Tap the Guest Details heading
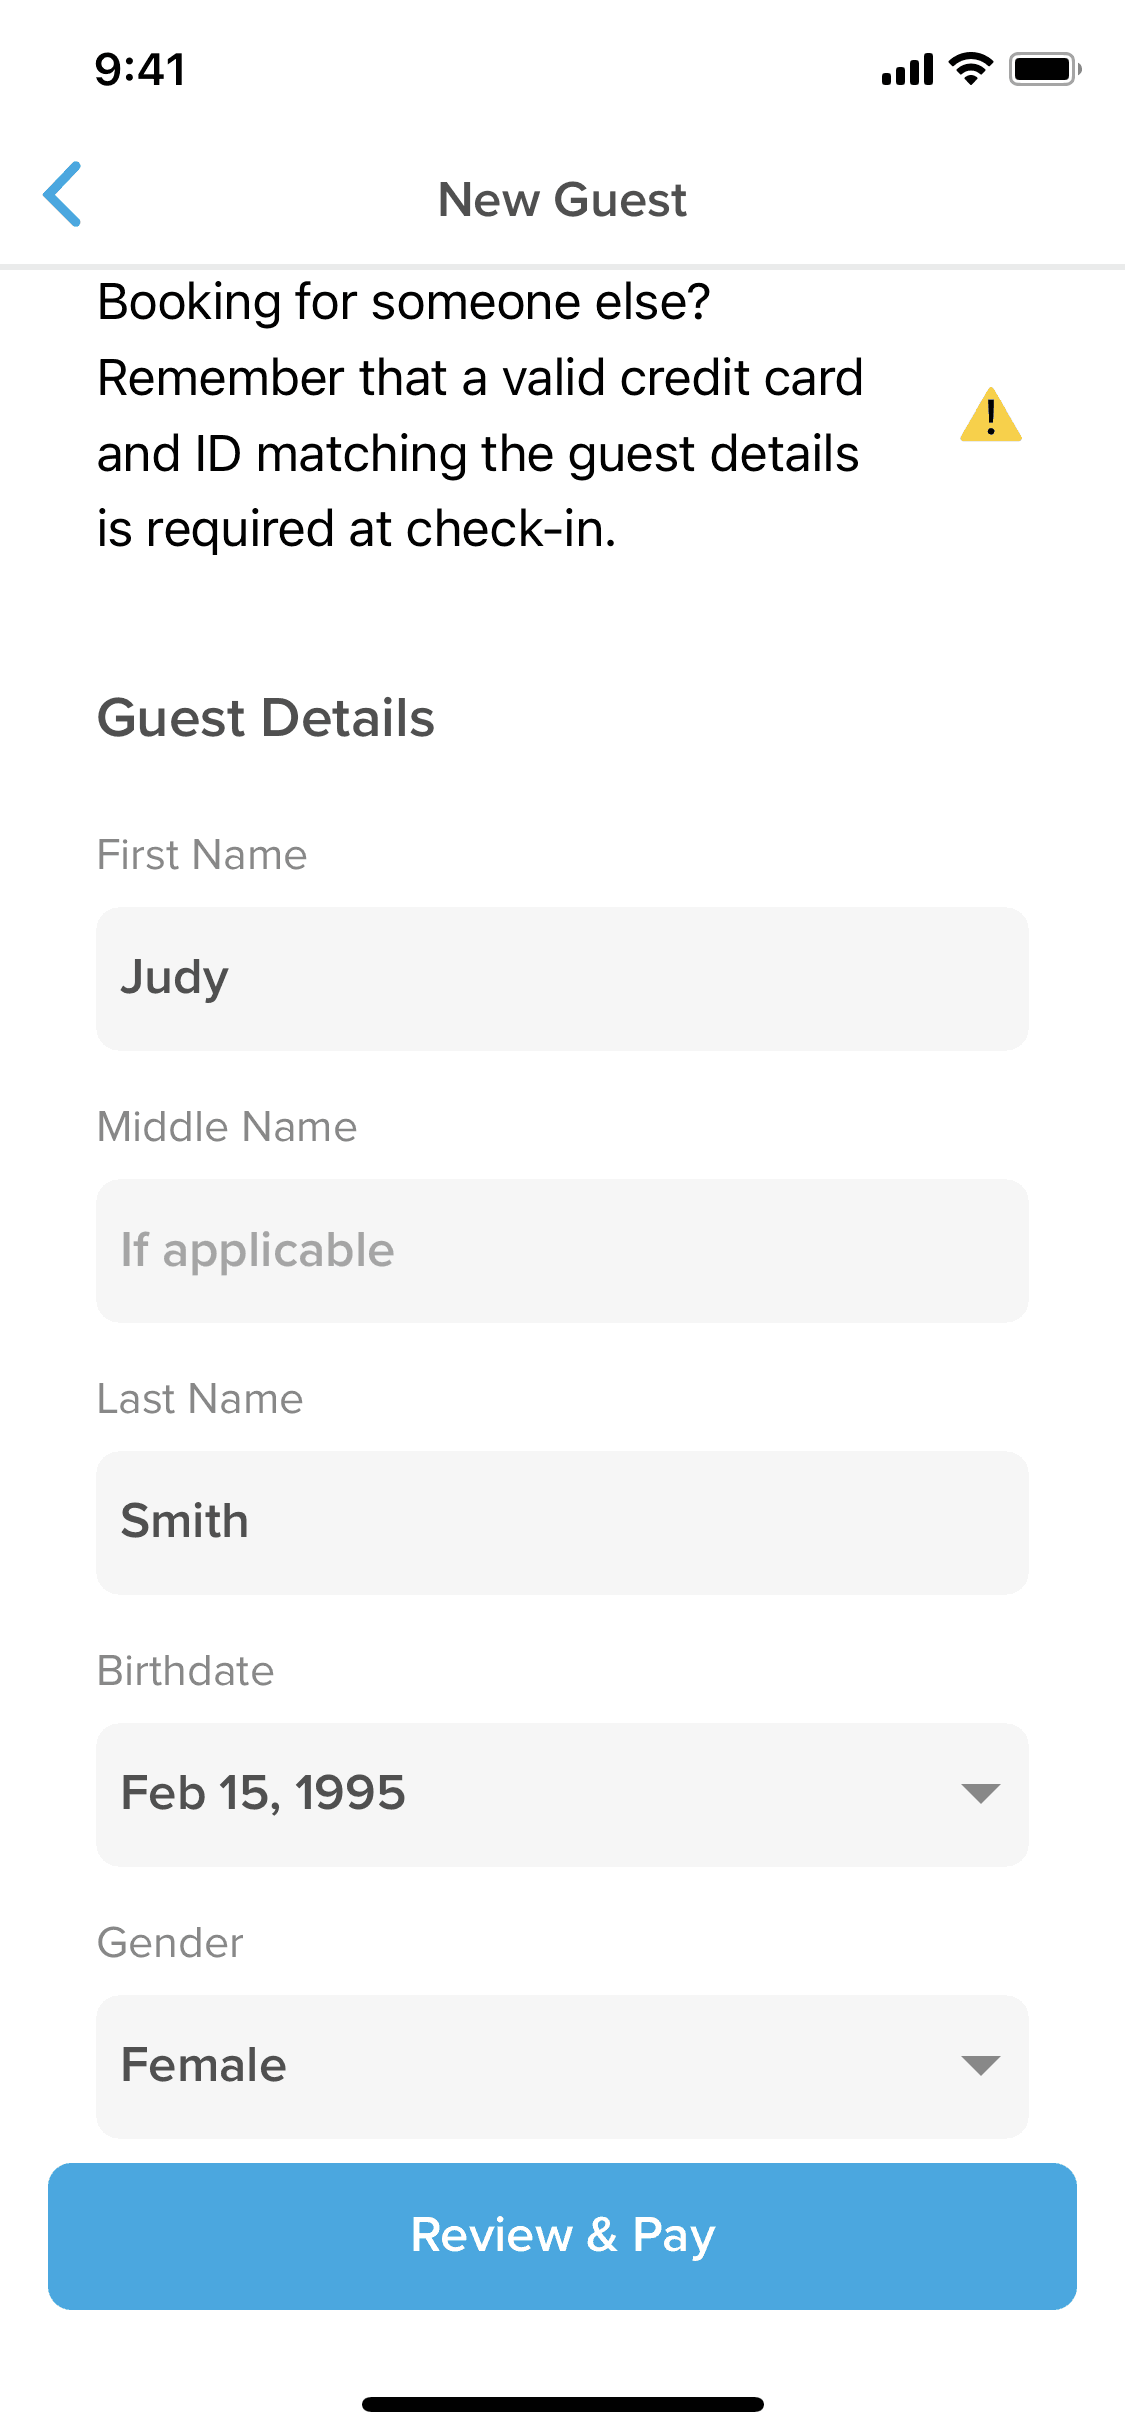Image resolution: width=1125 pixels, height=2436 pixels. tap(266, 718)
